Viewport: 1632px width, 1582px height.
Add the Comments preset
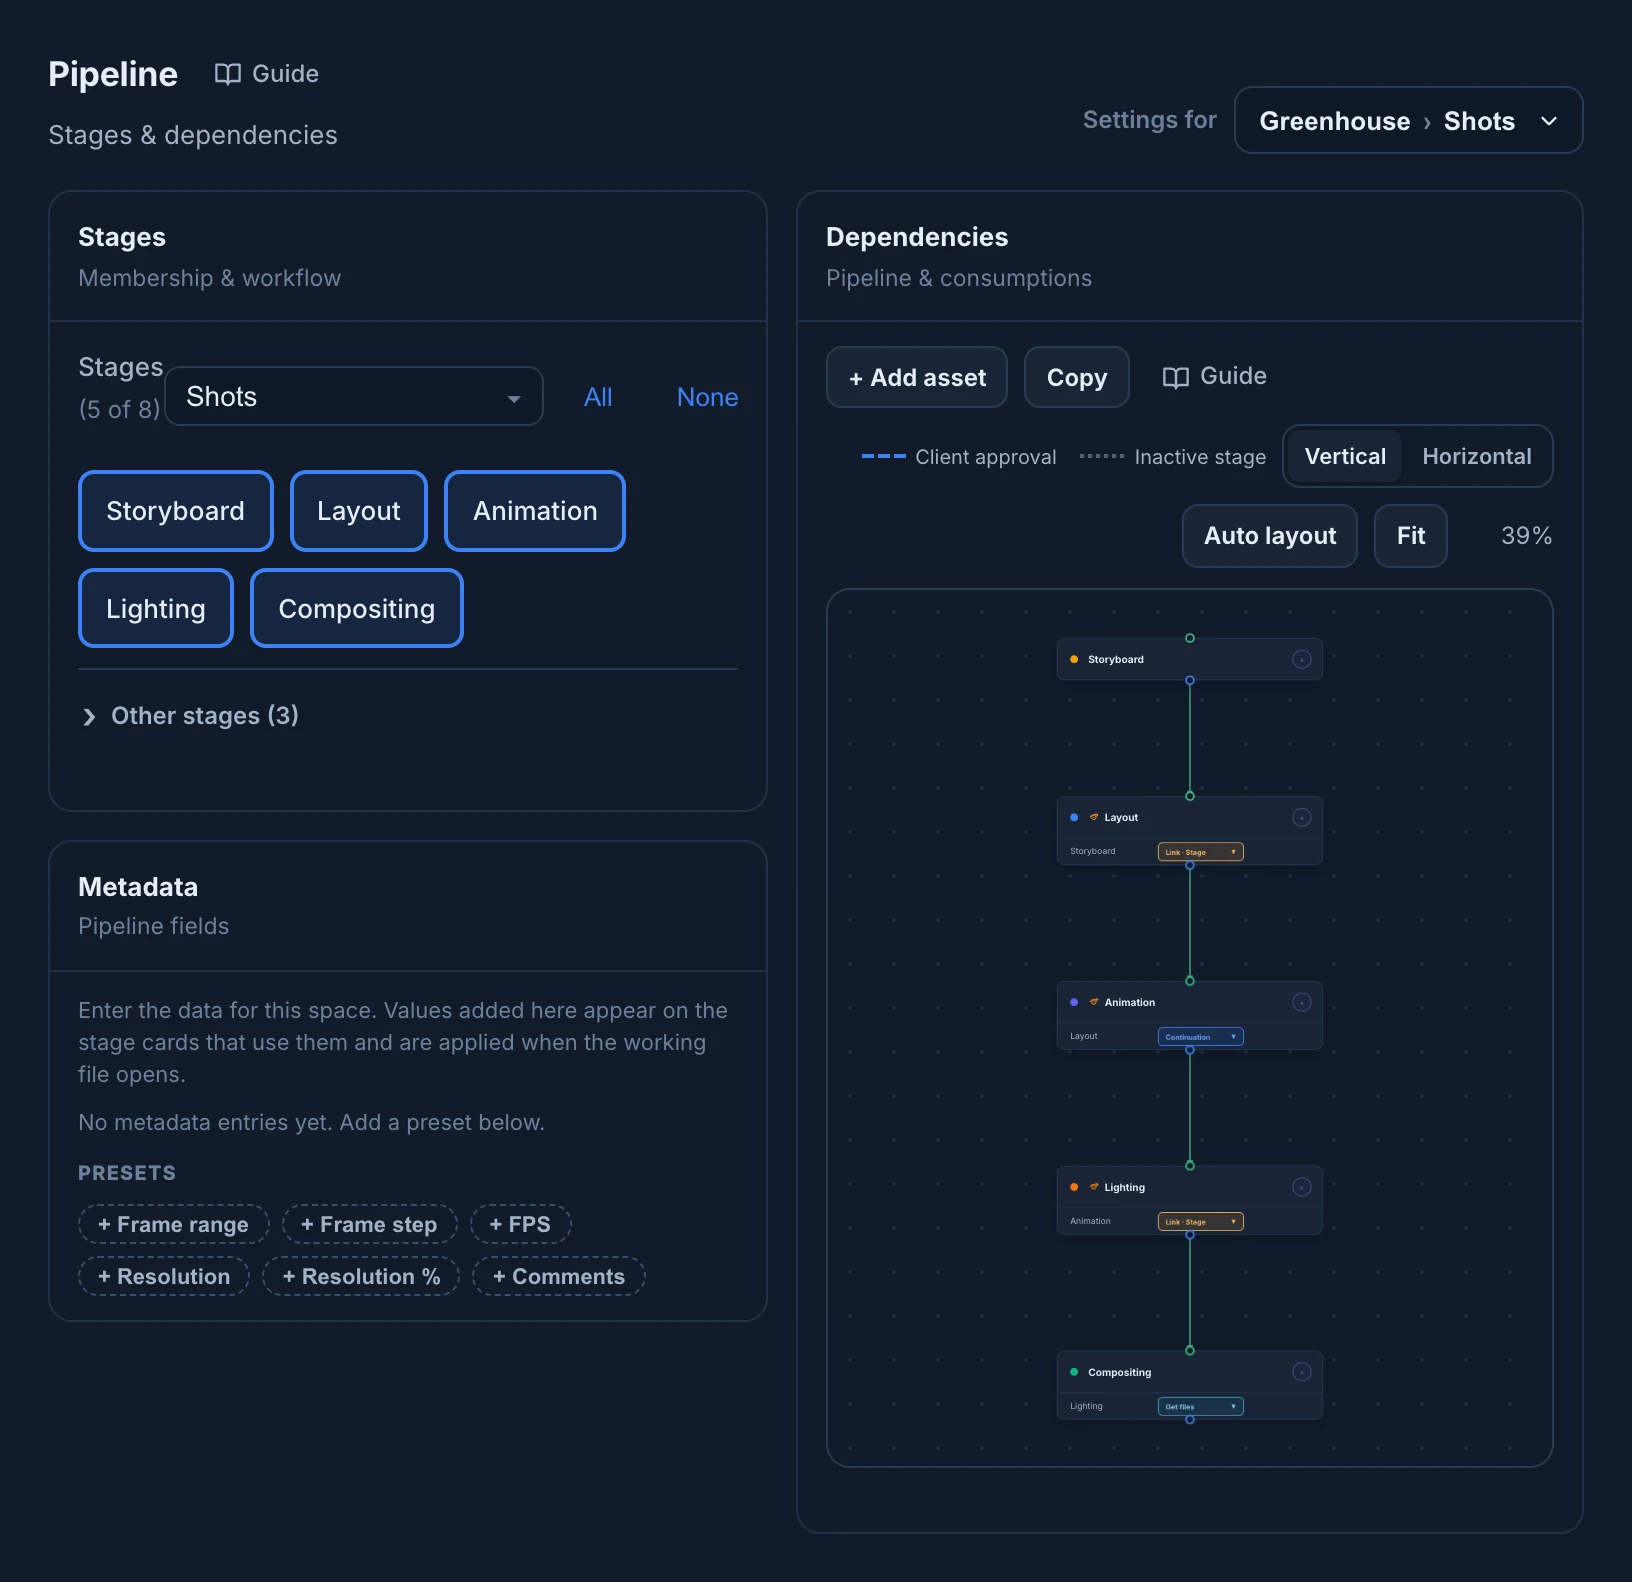(x=559, y=1277)
